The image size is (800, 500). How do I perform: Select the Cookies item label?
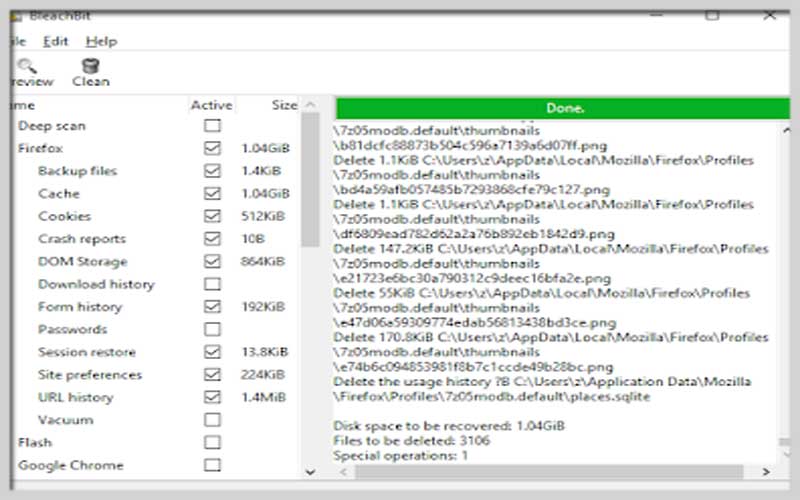[x=64, y=216]
